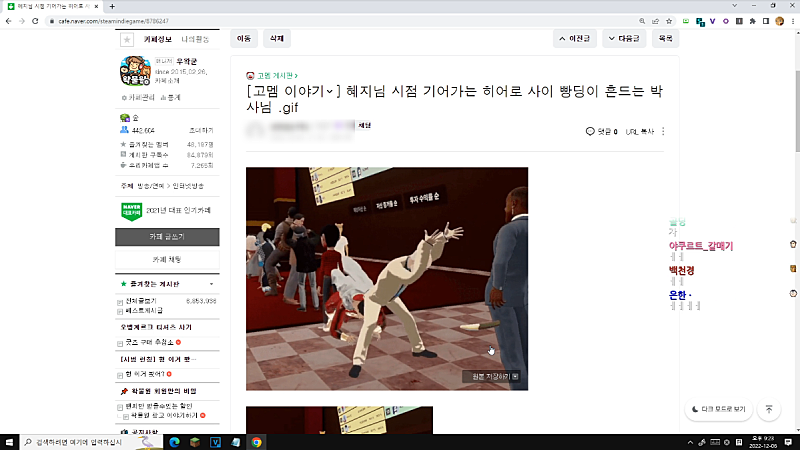This screenshot has width=800, height=450.
Task: Click the cafe favorite star box
Action: point(127,39)
